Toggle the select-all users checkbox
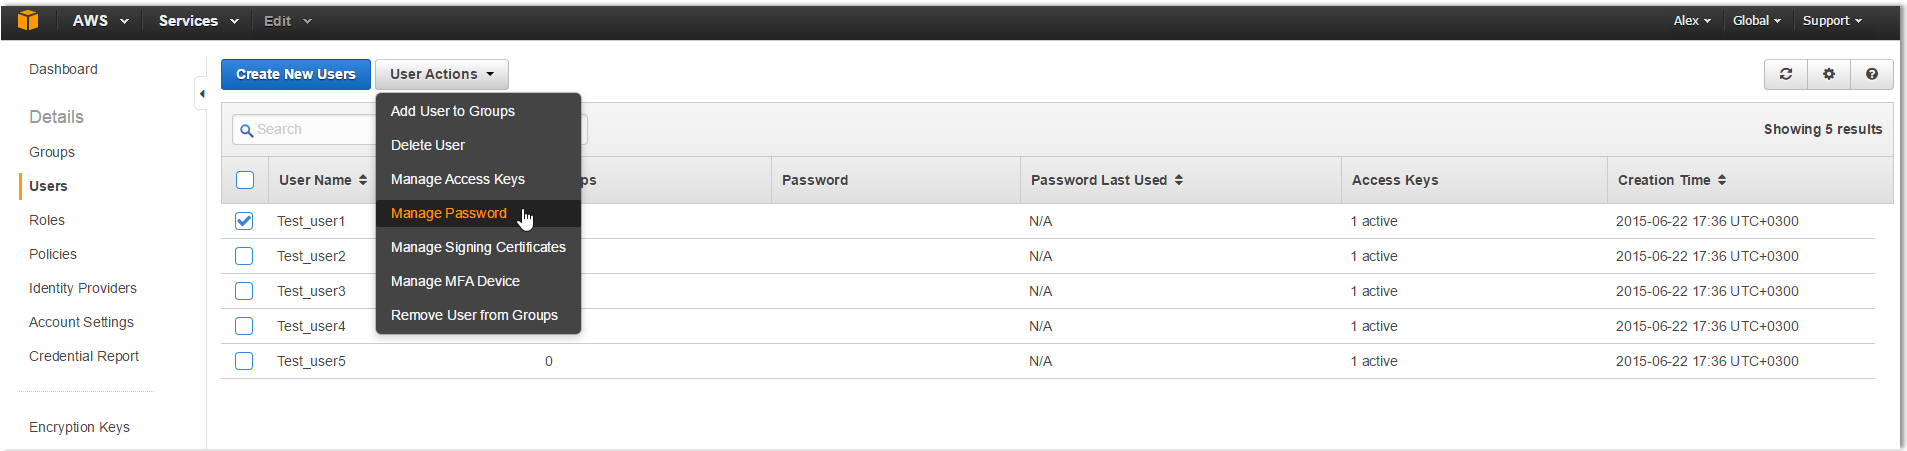This screenshot has width=1907, height=451. tap(245, 180)
